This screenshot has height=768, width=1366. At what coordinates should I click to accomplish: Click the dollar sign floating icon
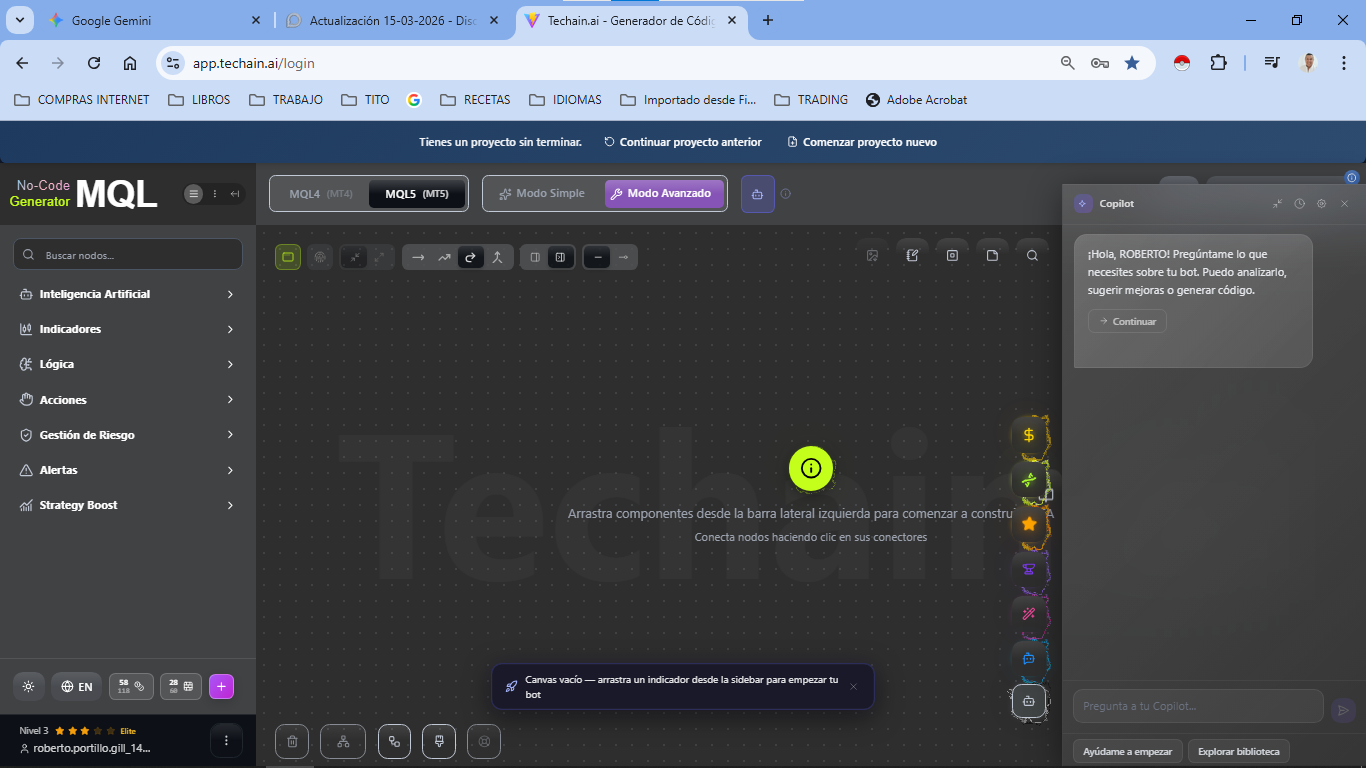tap(1028, 435)
